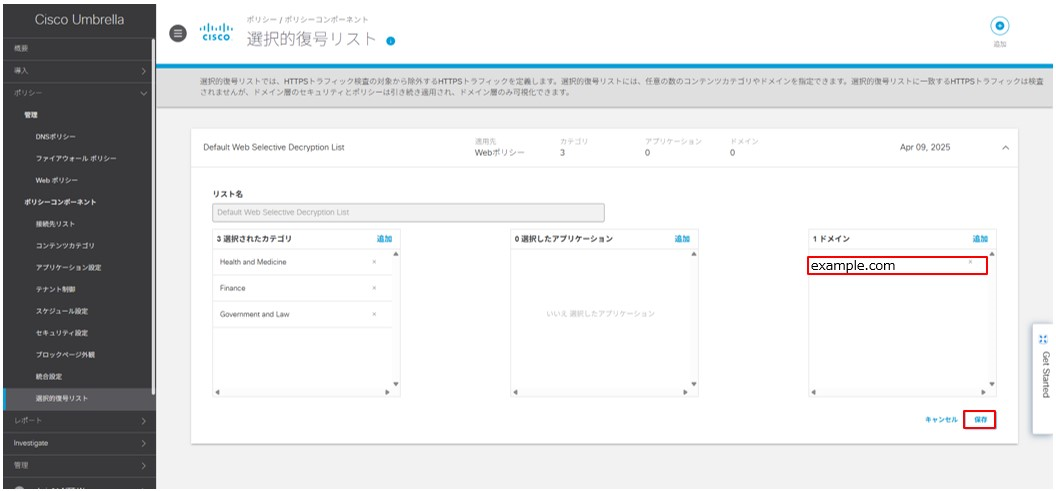Click right arrow of applications horizontal scrollbar

point(686,392)
